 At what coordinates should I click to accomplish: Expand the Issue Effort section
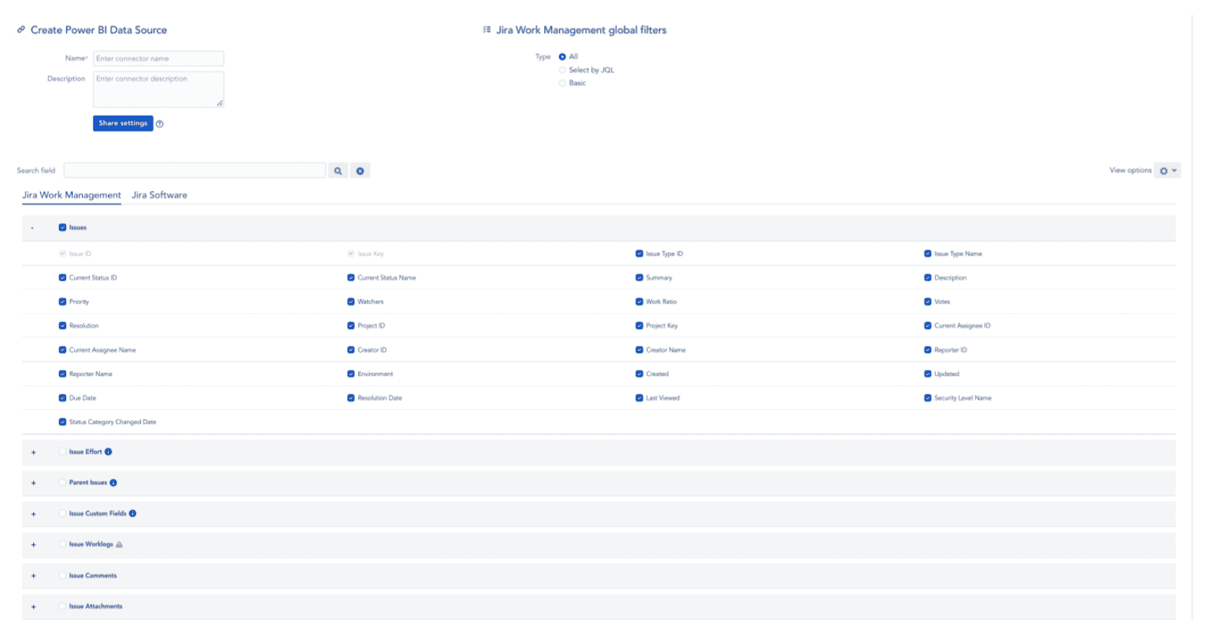coord(33,453)
